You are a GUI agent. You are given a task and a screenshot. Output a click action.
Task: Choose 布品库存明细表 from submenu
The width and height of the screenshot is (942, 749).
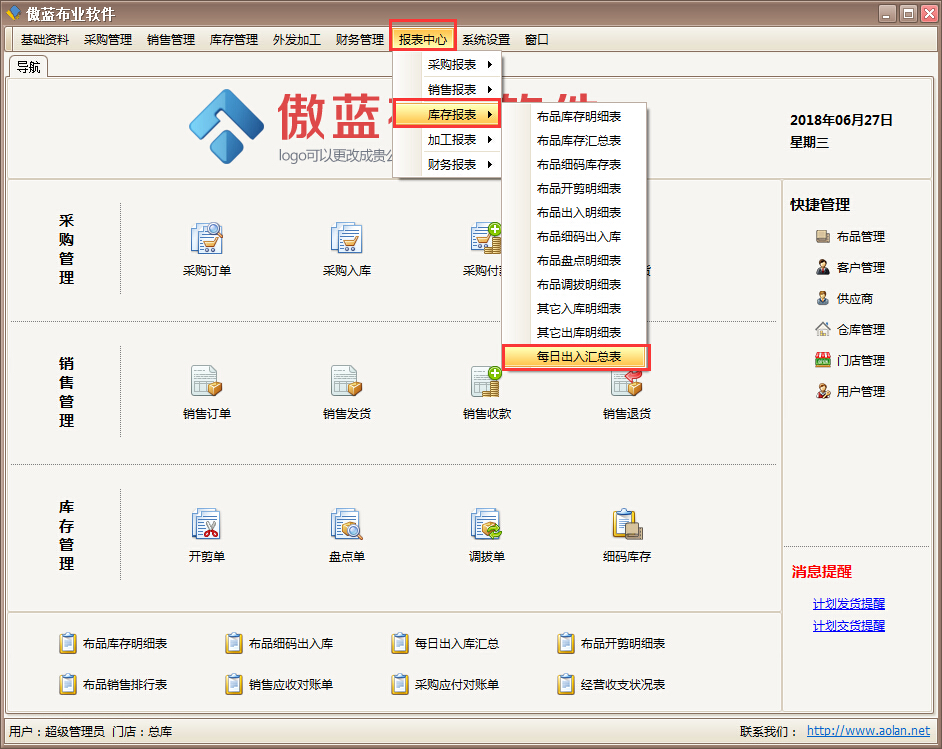coord(578,117)
